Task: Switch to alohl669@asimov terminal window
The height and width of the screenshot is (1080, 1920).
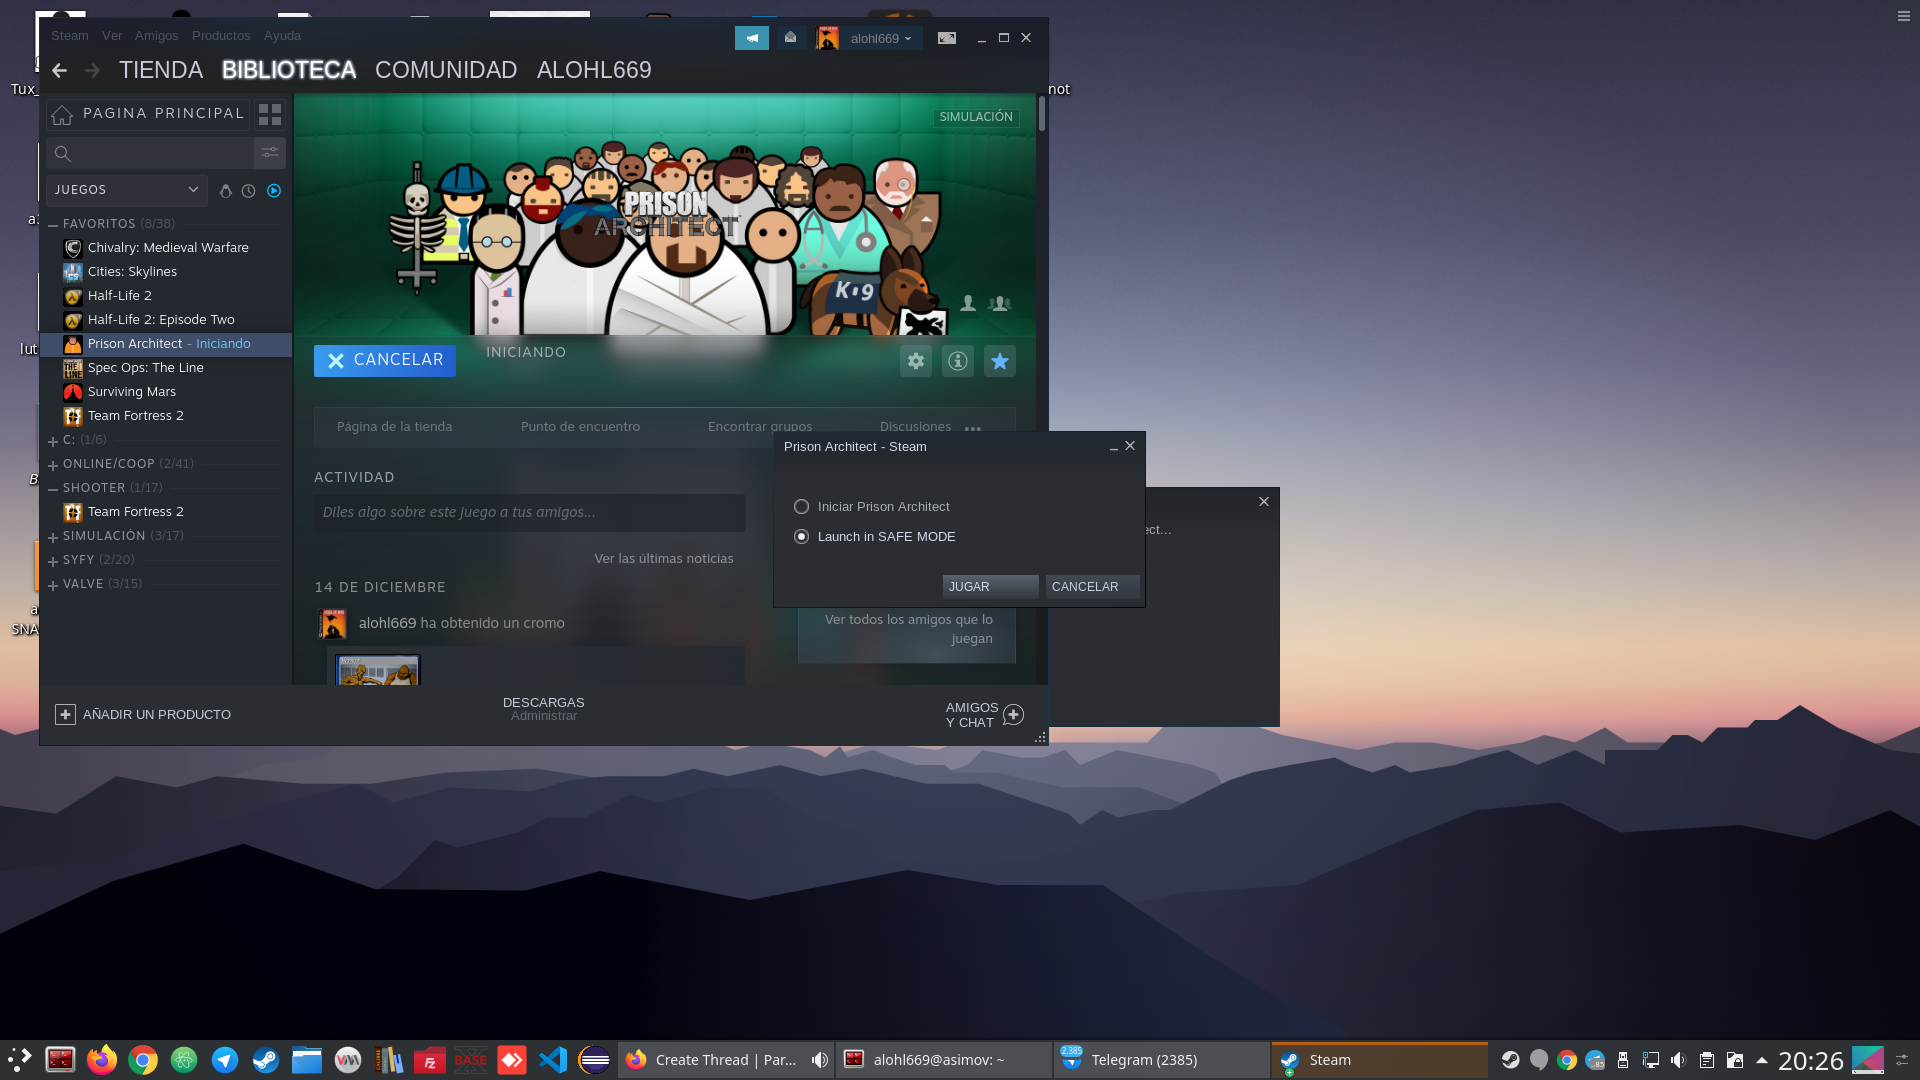Action: click(943, 1060)
